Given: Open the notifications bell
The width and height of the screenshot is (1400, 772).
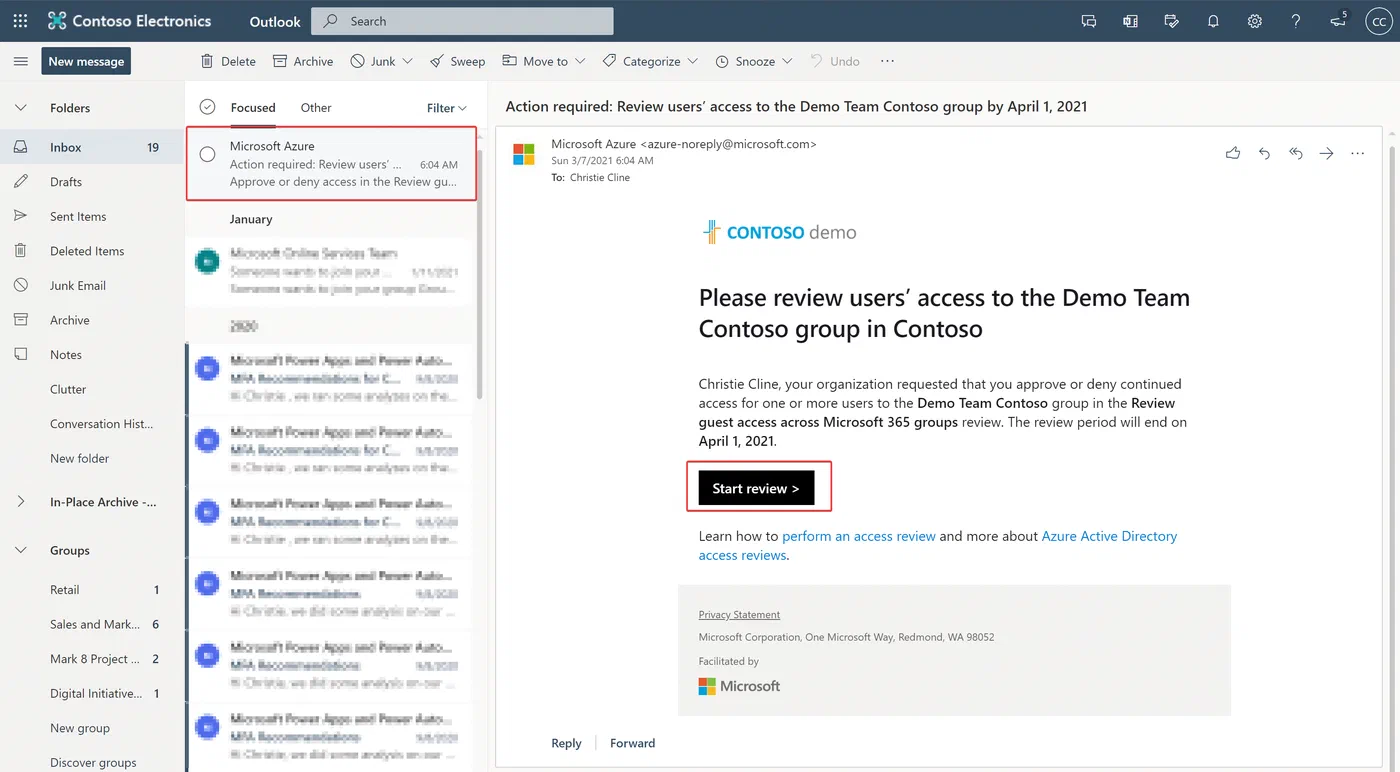Looking at the screenshot, I should [1213, 21].
